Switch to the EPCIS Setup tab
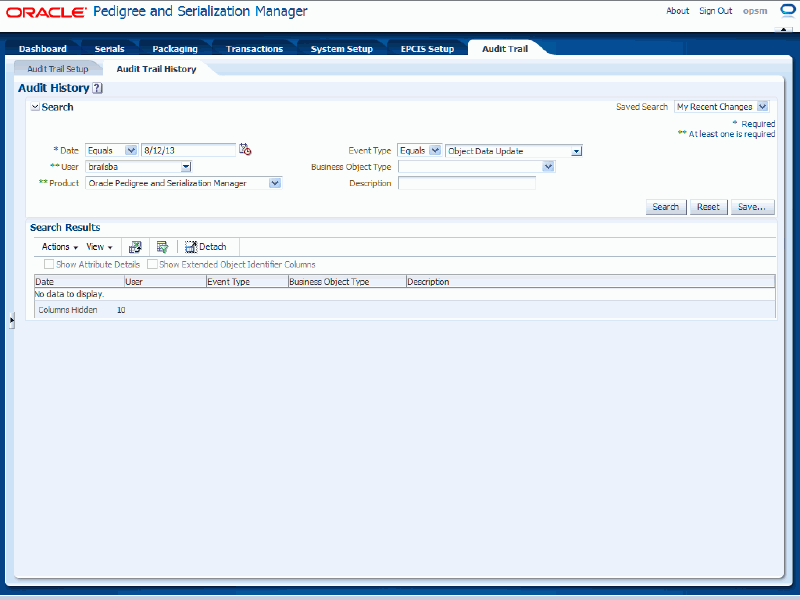This screenshot has height=600, width=800. 427,49
